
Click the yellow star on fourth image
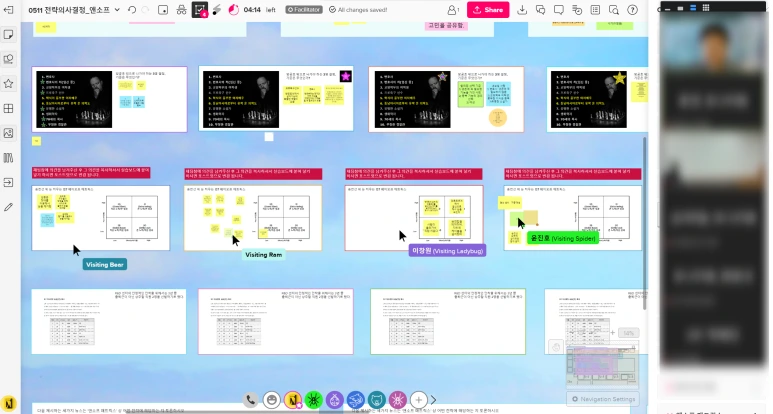(619, 78)
